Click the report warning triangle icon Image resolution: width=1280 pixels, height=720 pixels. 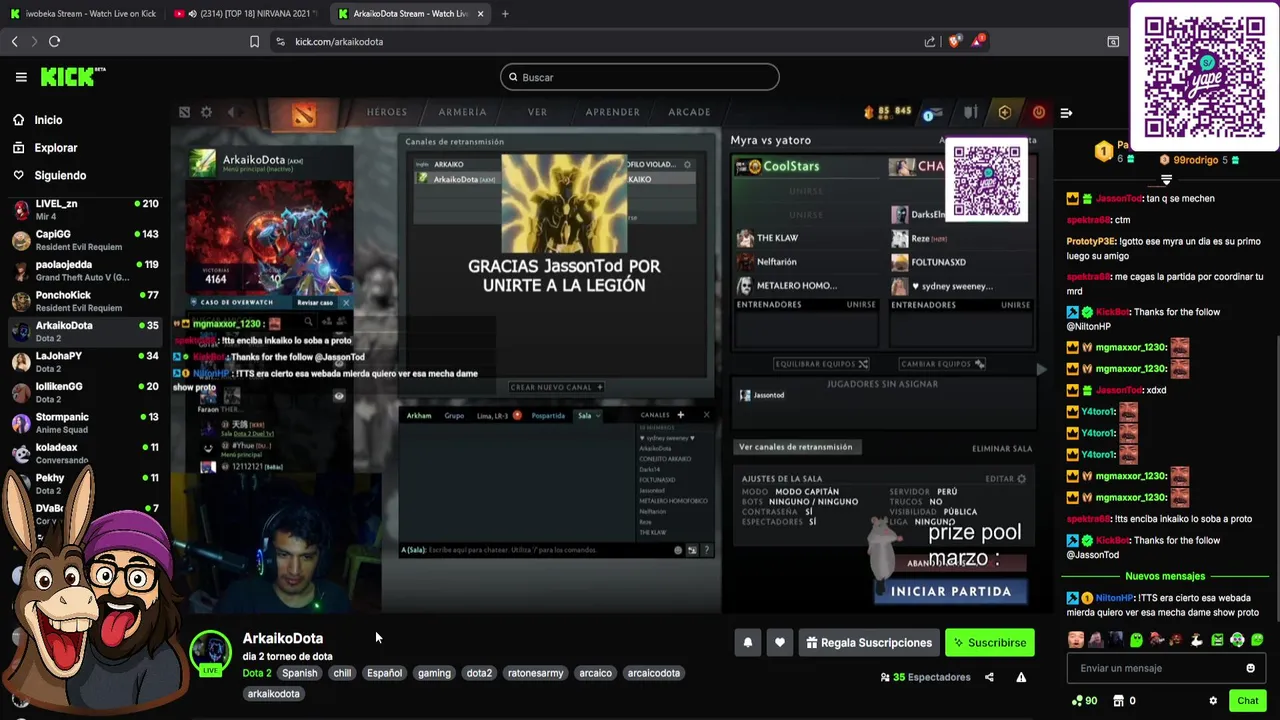1021,677
